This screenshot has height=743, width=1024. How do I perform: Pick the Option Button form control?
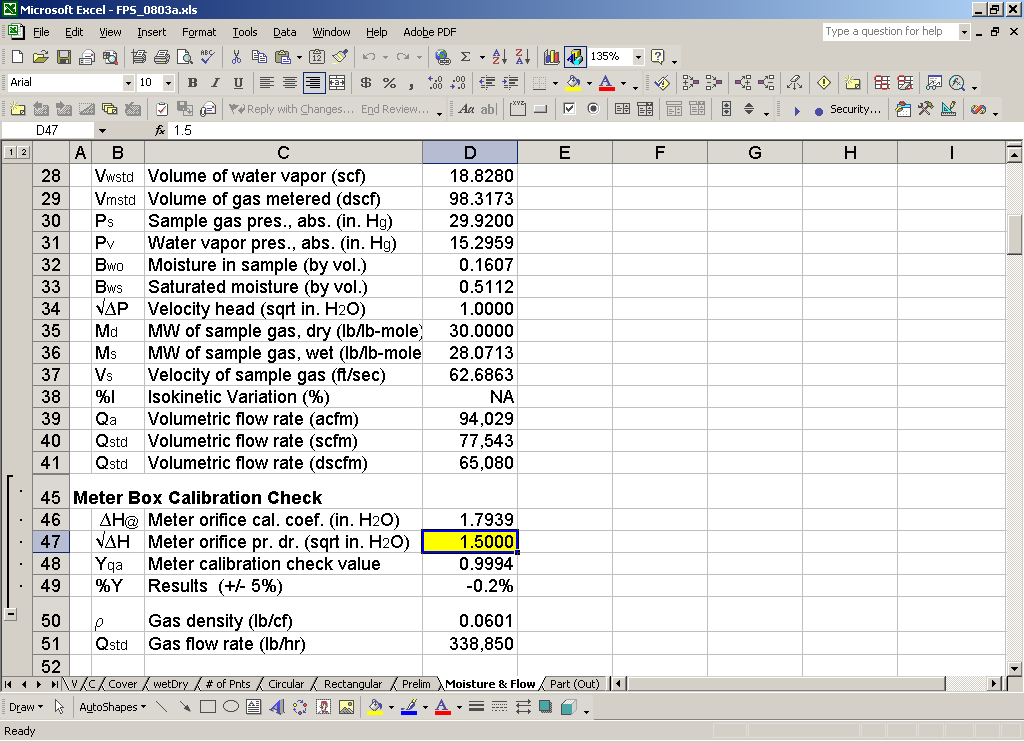click(x=593, y=109)
